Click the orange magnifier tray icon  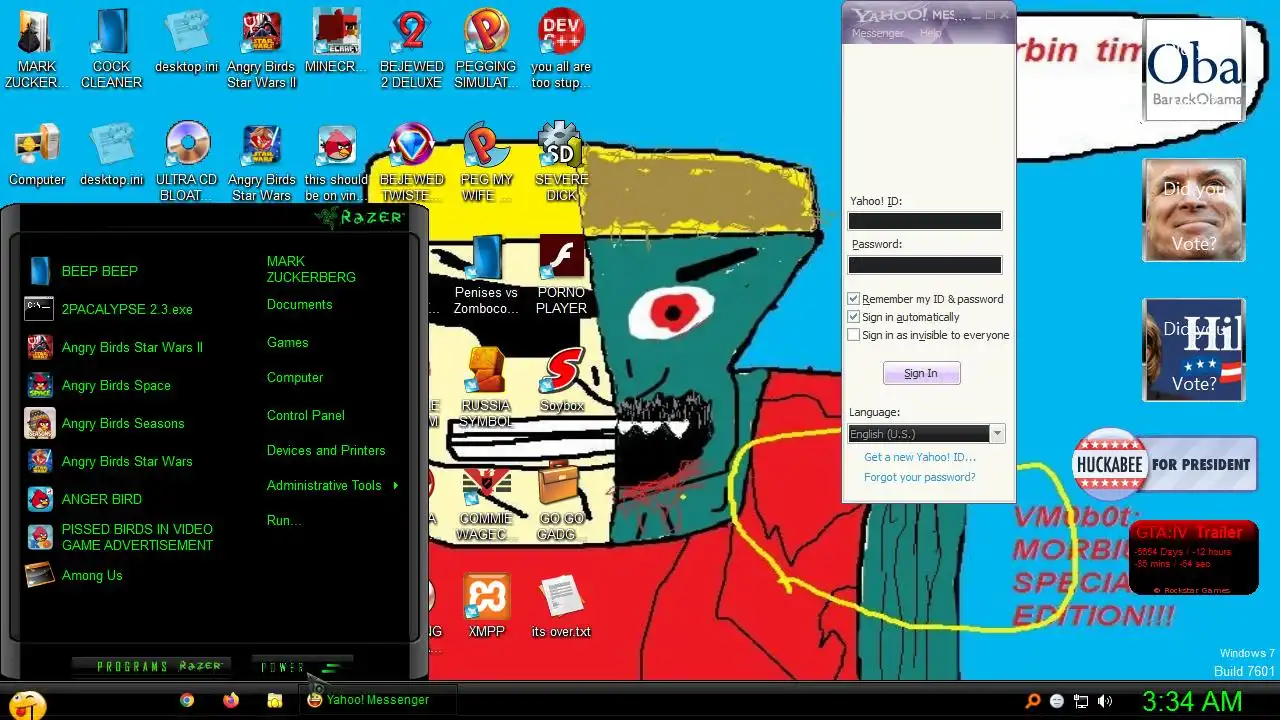1033,702
